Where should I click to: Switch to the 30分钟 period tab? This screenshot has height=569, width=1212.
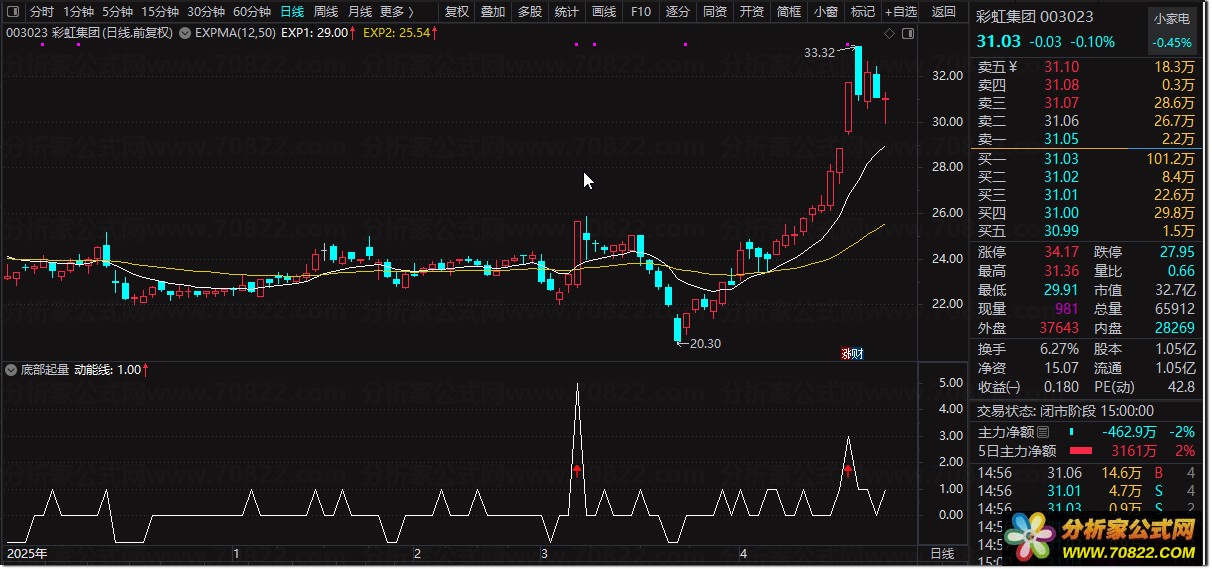(206, 12)
